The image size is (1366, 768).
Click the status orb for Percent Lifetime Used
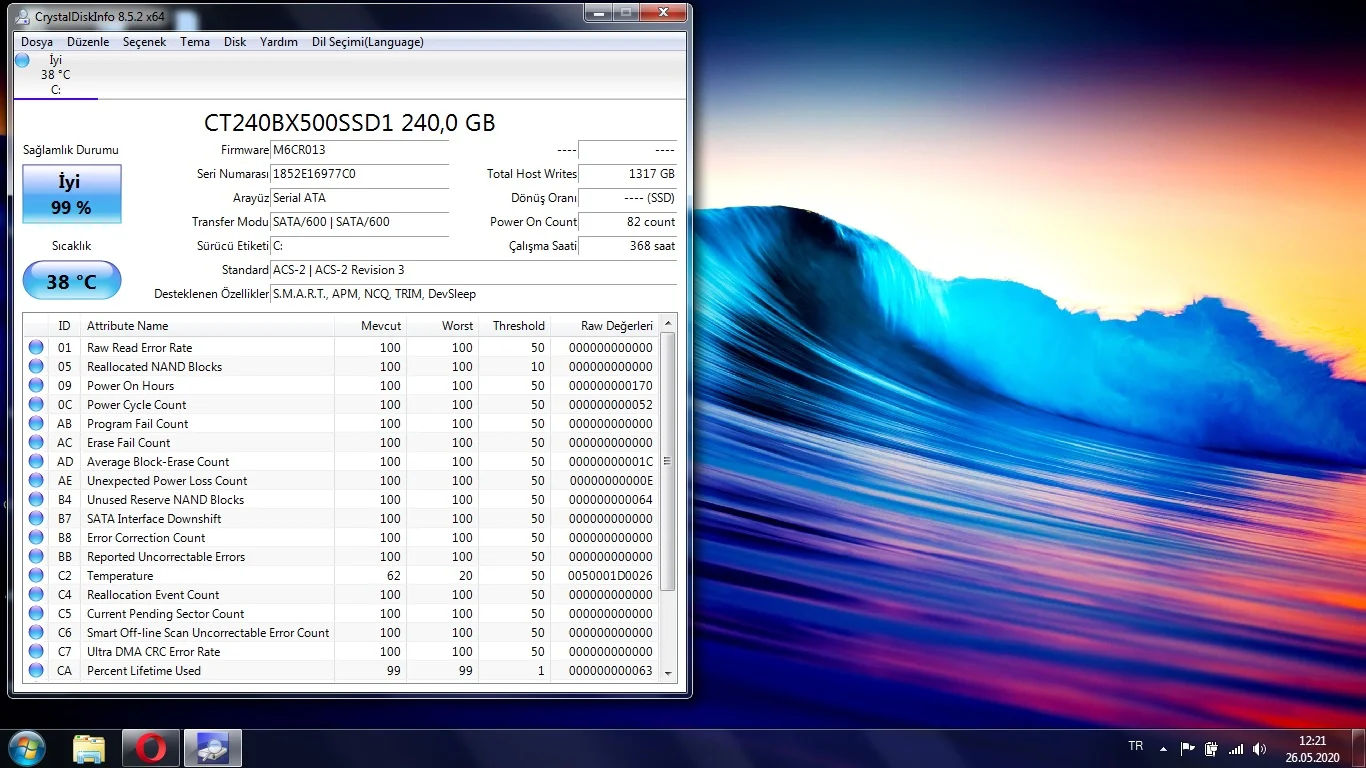click(36, 671)
